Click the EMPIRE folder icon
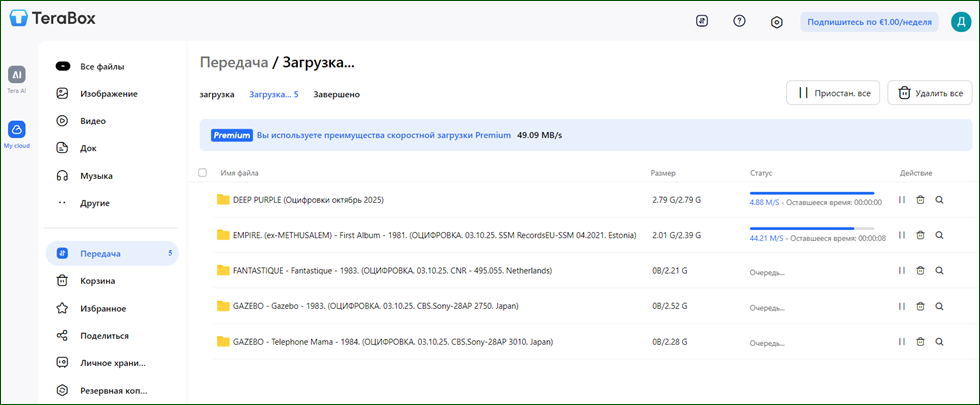 (x=223, y=235)
